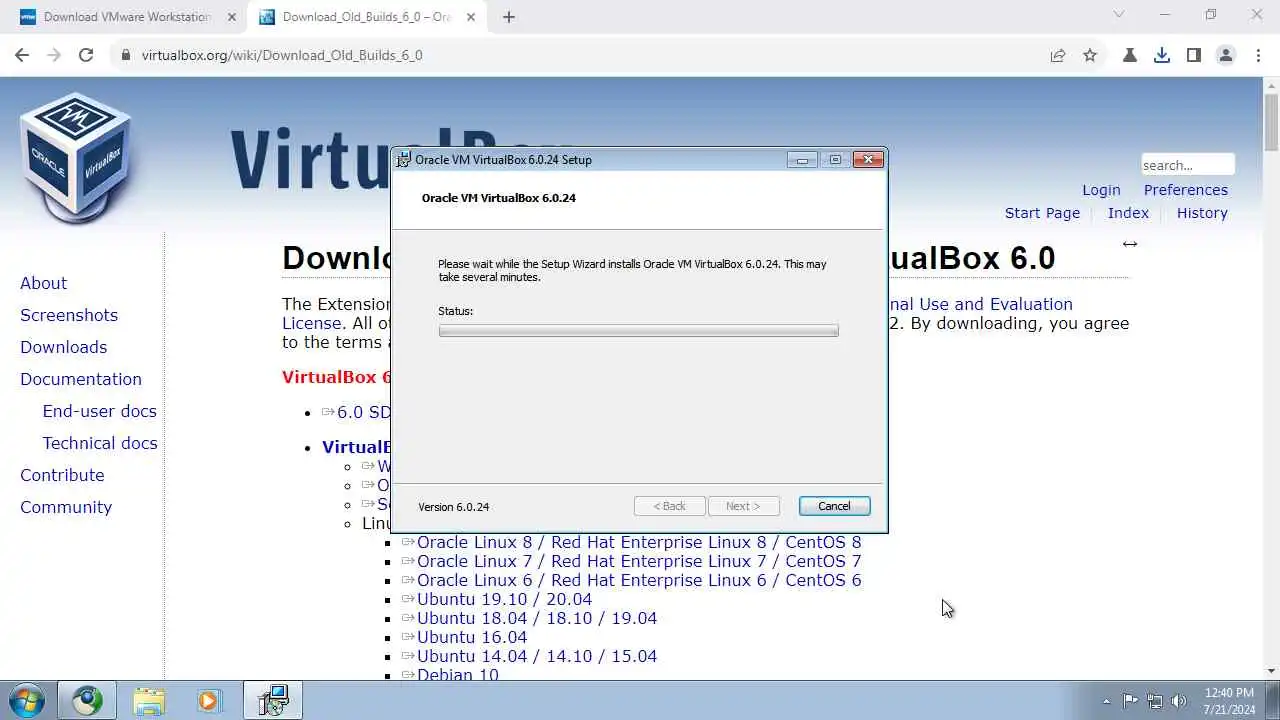Click the Action Center flag tray icon
The height and width of the screenshot is (720, 1280).
coord(1130,701)
